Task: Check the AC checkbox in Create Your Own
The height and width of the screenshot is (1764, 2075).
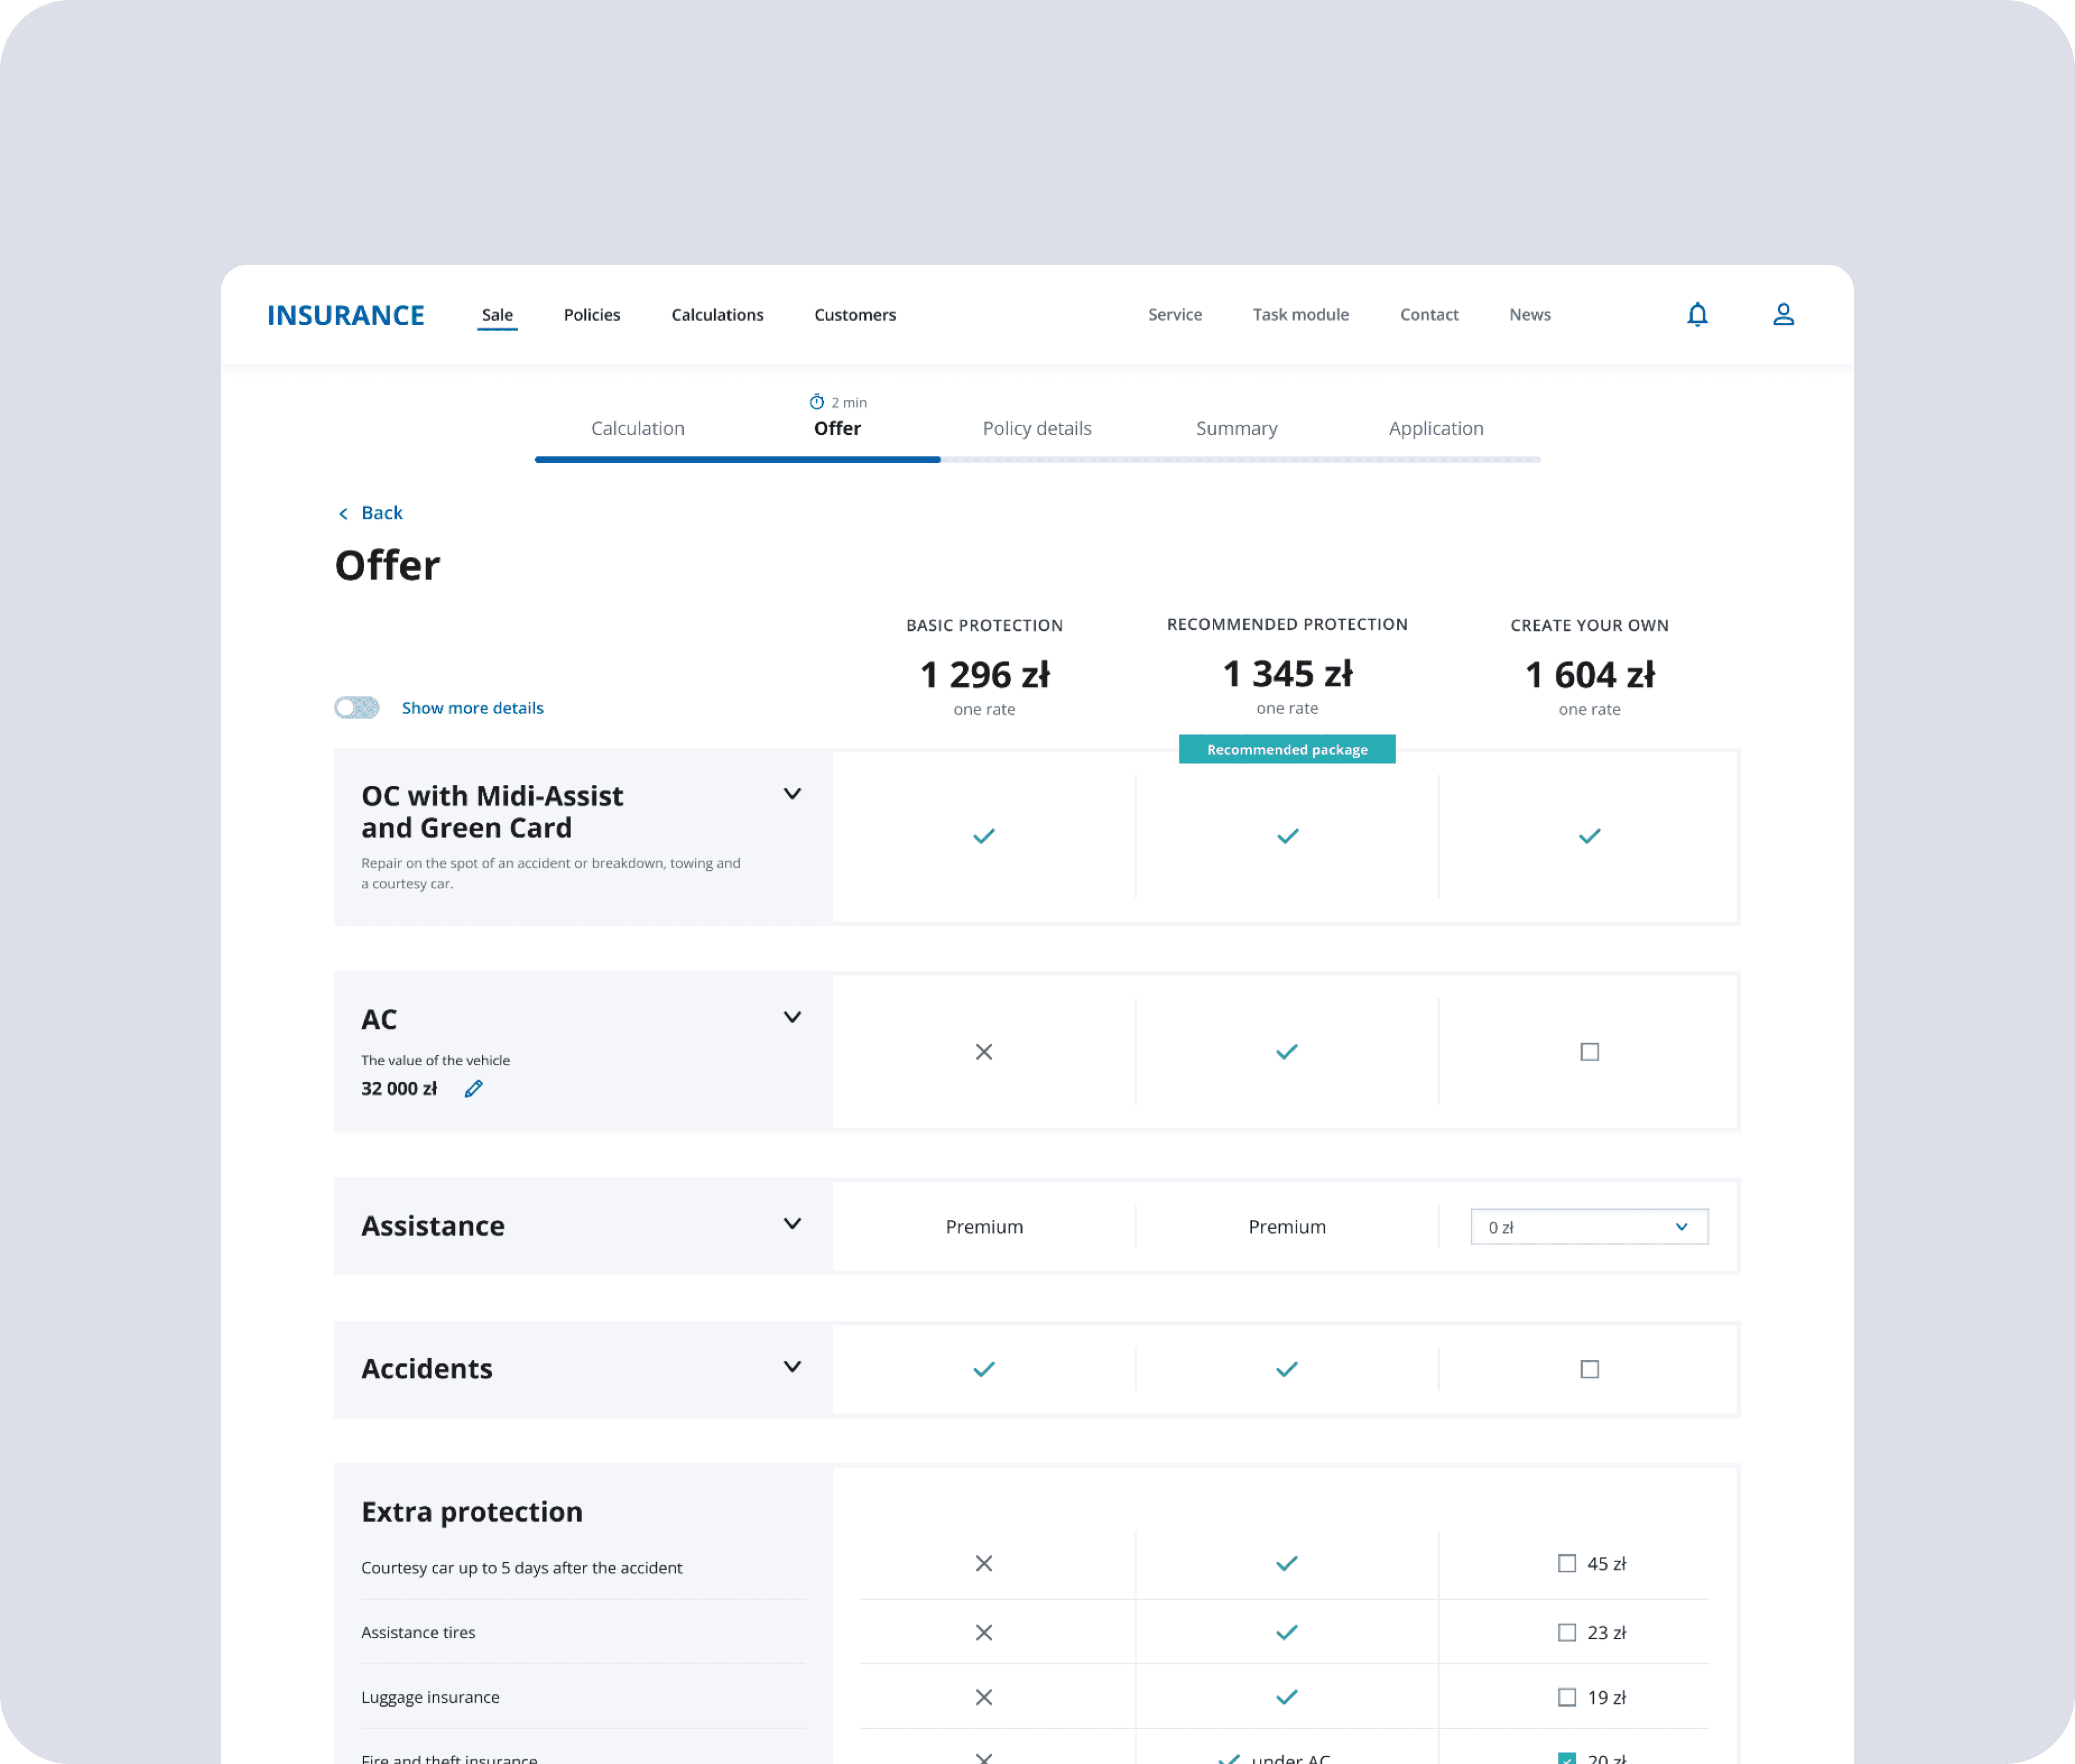Action: (1589, 1052)
